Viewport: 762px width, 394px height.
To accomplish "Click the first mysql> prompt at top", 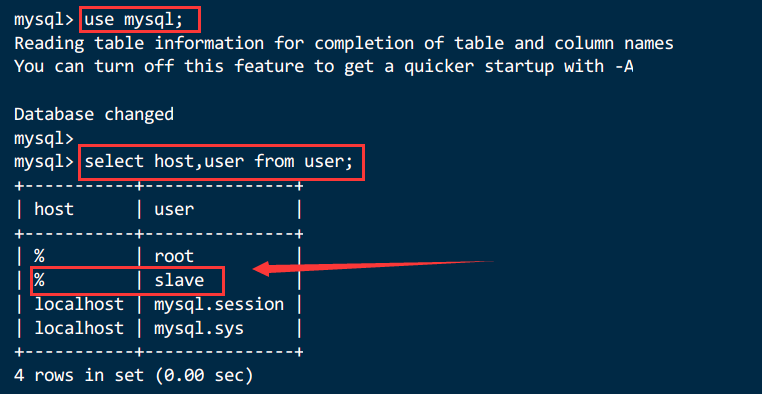I will [x=44, y=21].
